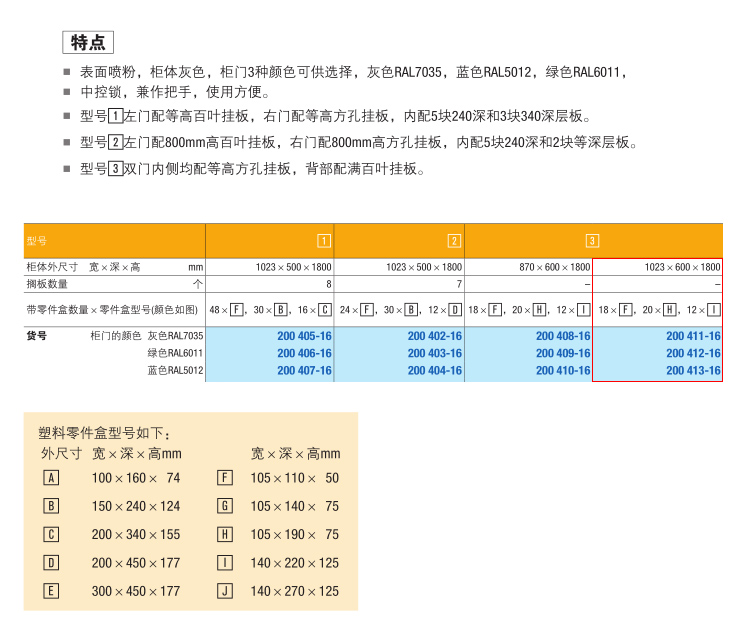The height and width of the screenshot is (623, 750).
Task: Click the dimension 200 × 450 × 177
Action: (x=136, y=563)
